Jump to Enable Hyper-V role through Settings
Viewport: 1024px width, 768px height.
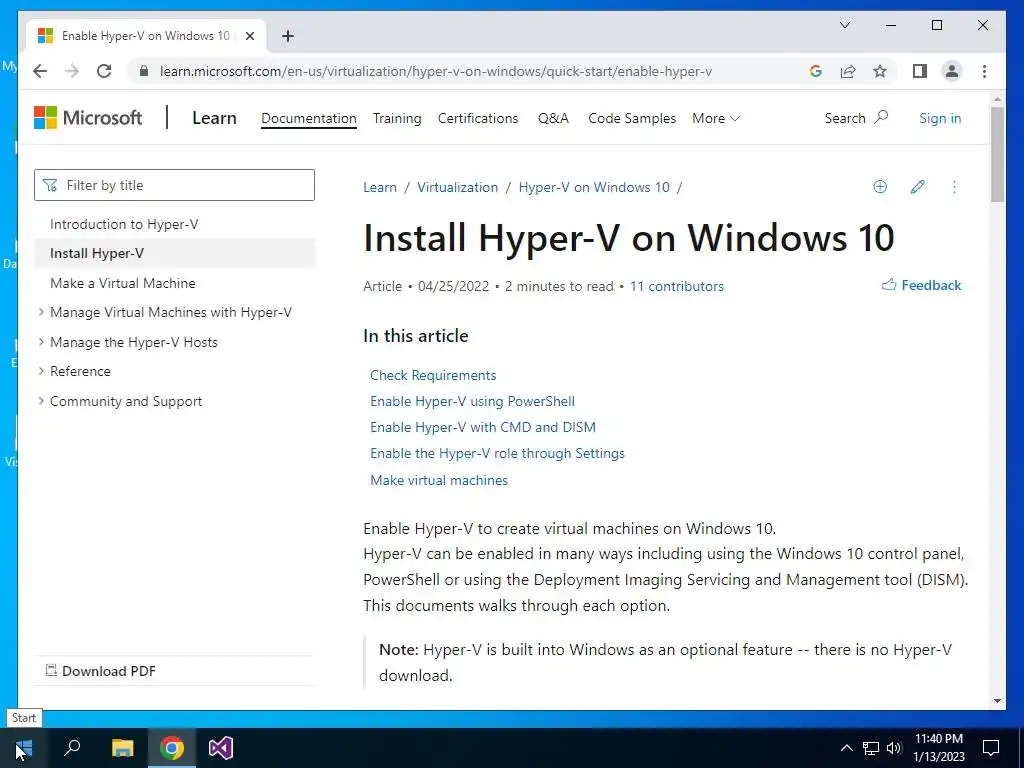pos(497,453)
